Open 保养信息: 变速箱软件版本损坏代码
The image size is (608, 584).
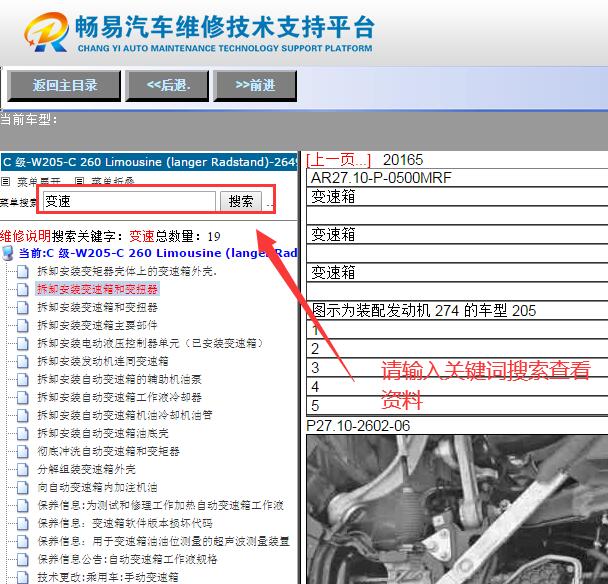tap(125, 523)
